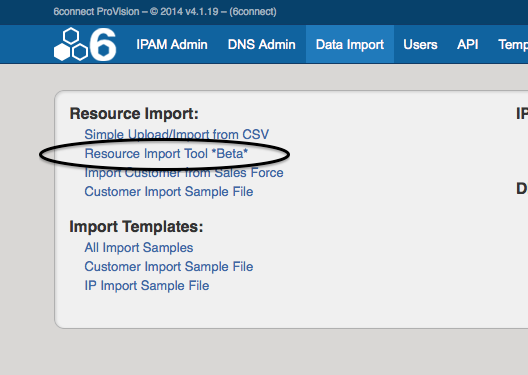Click the Resource Import: heading
The width and height of the screenshot is (528, 375).
[134, 114]
